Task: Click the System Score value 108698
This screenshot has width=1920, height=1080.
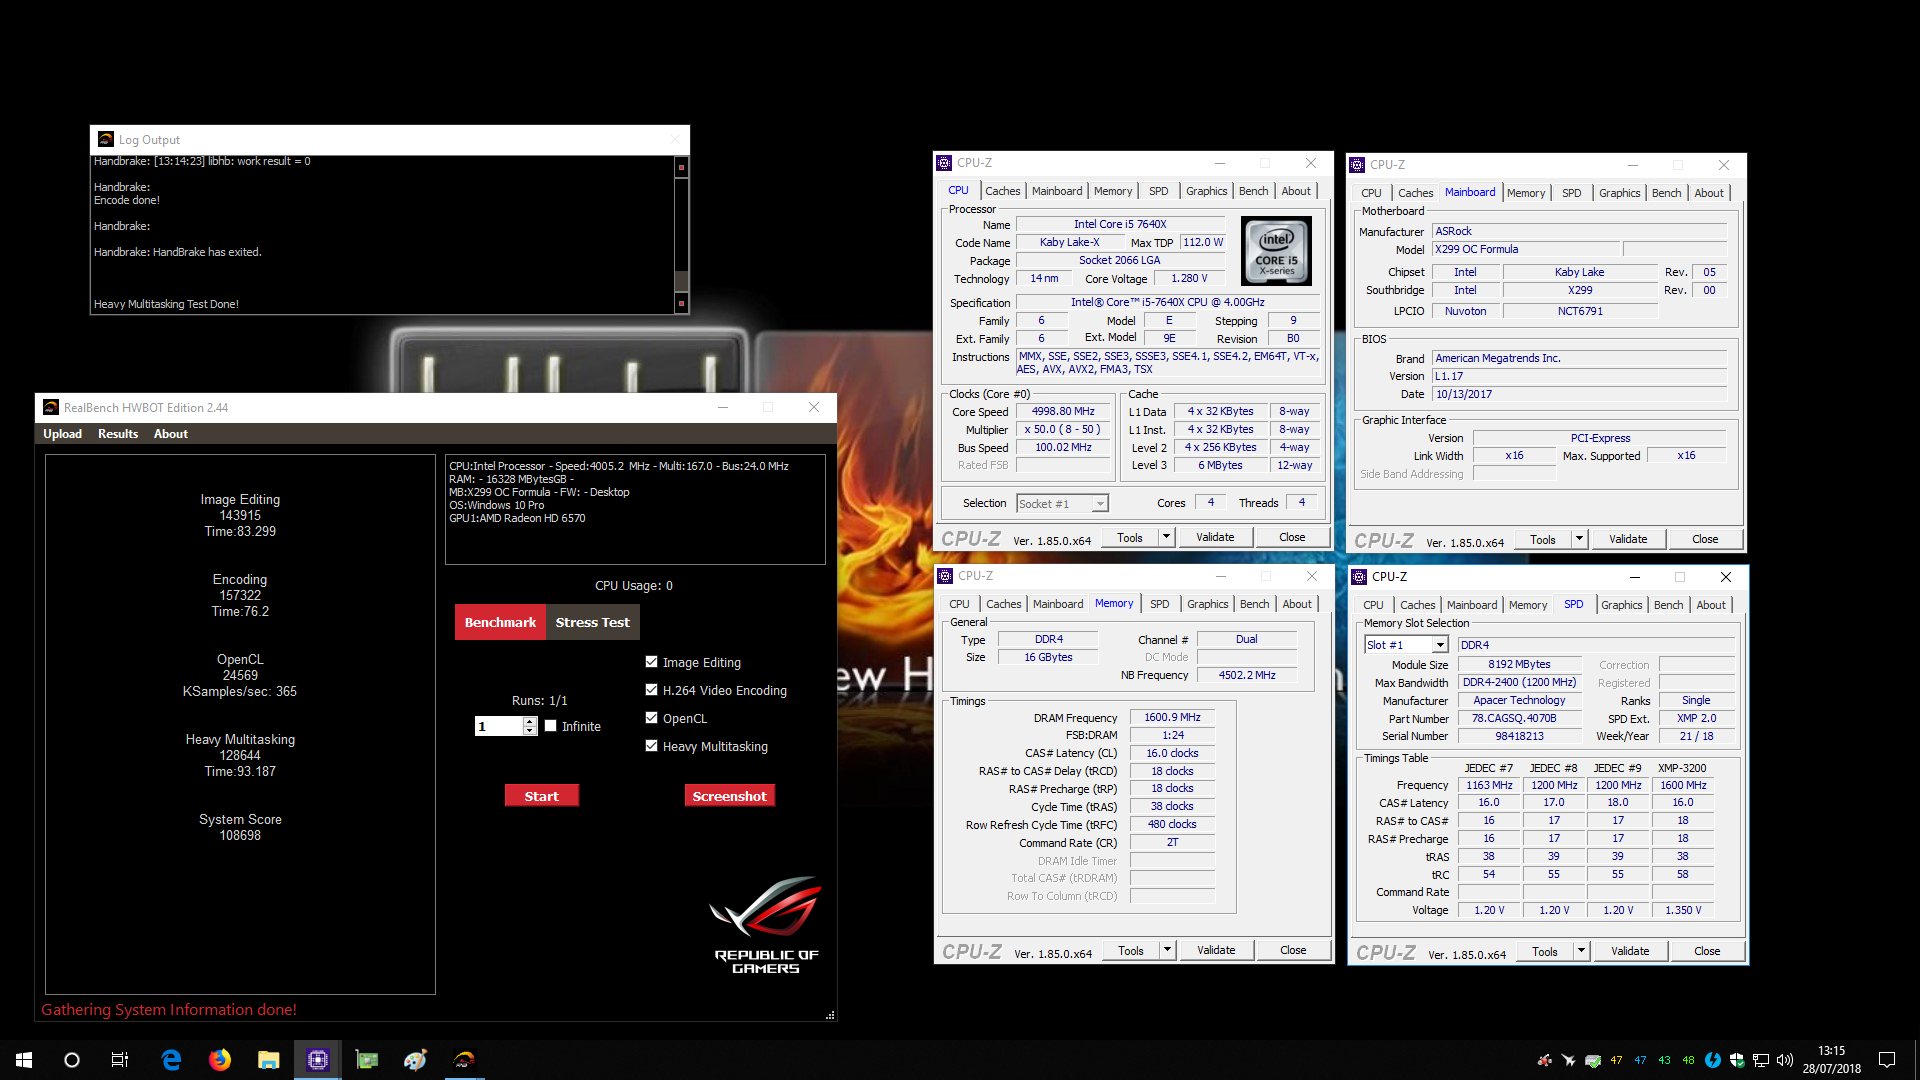Action: [240, 835]
